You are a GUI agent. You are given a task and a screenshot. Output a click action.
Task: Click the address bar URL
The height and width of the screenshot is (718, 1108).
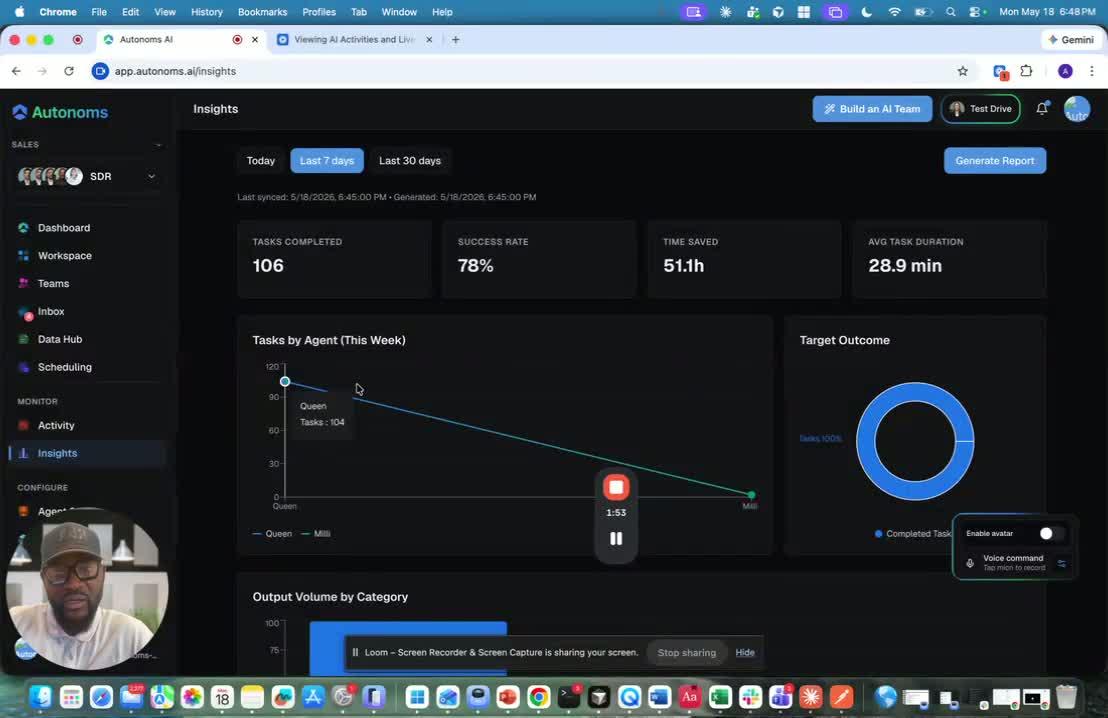click(175, 71)
